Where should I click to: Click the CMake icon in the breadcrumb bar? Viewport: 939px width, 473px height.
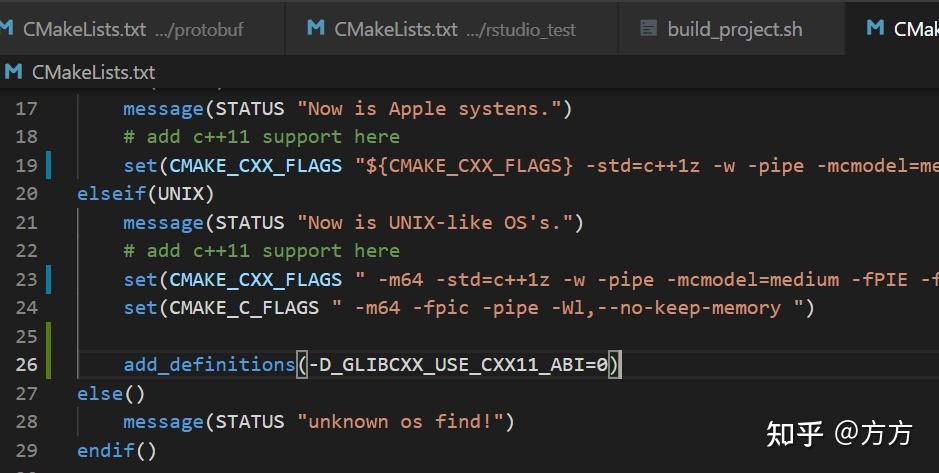14,72
